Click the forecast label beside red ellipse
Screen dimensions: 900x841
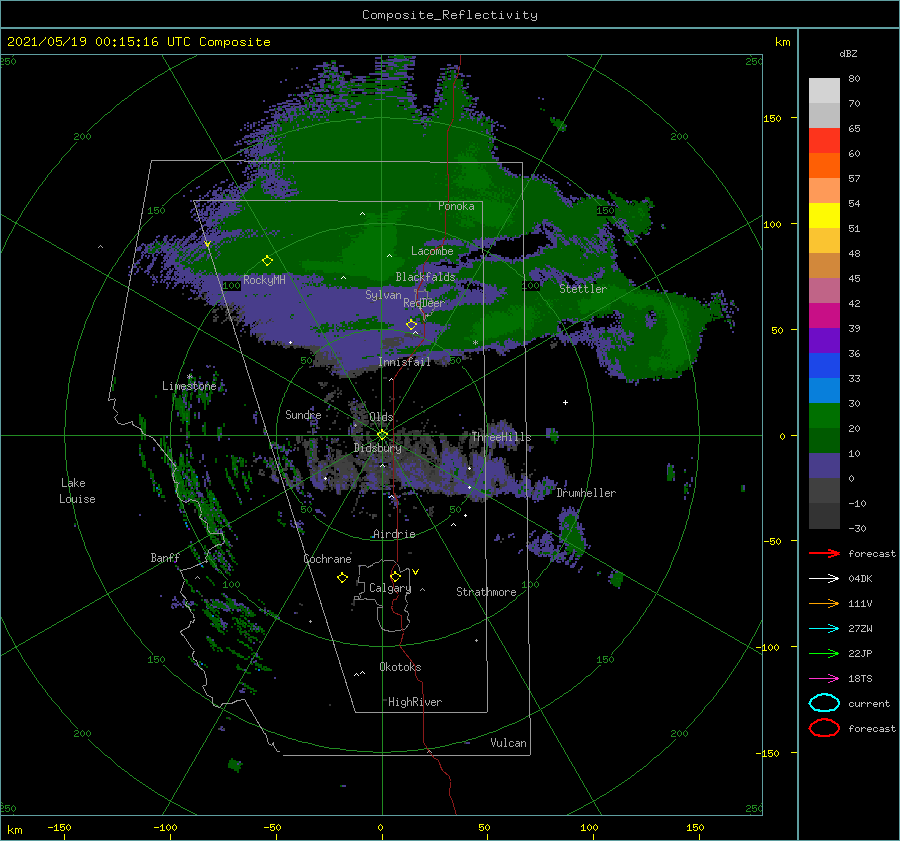[872, 728]
